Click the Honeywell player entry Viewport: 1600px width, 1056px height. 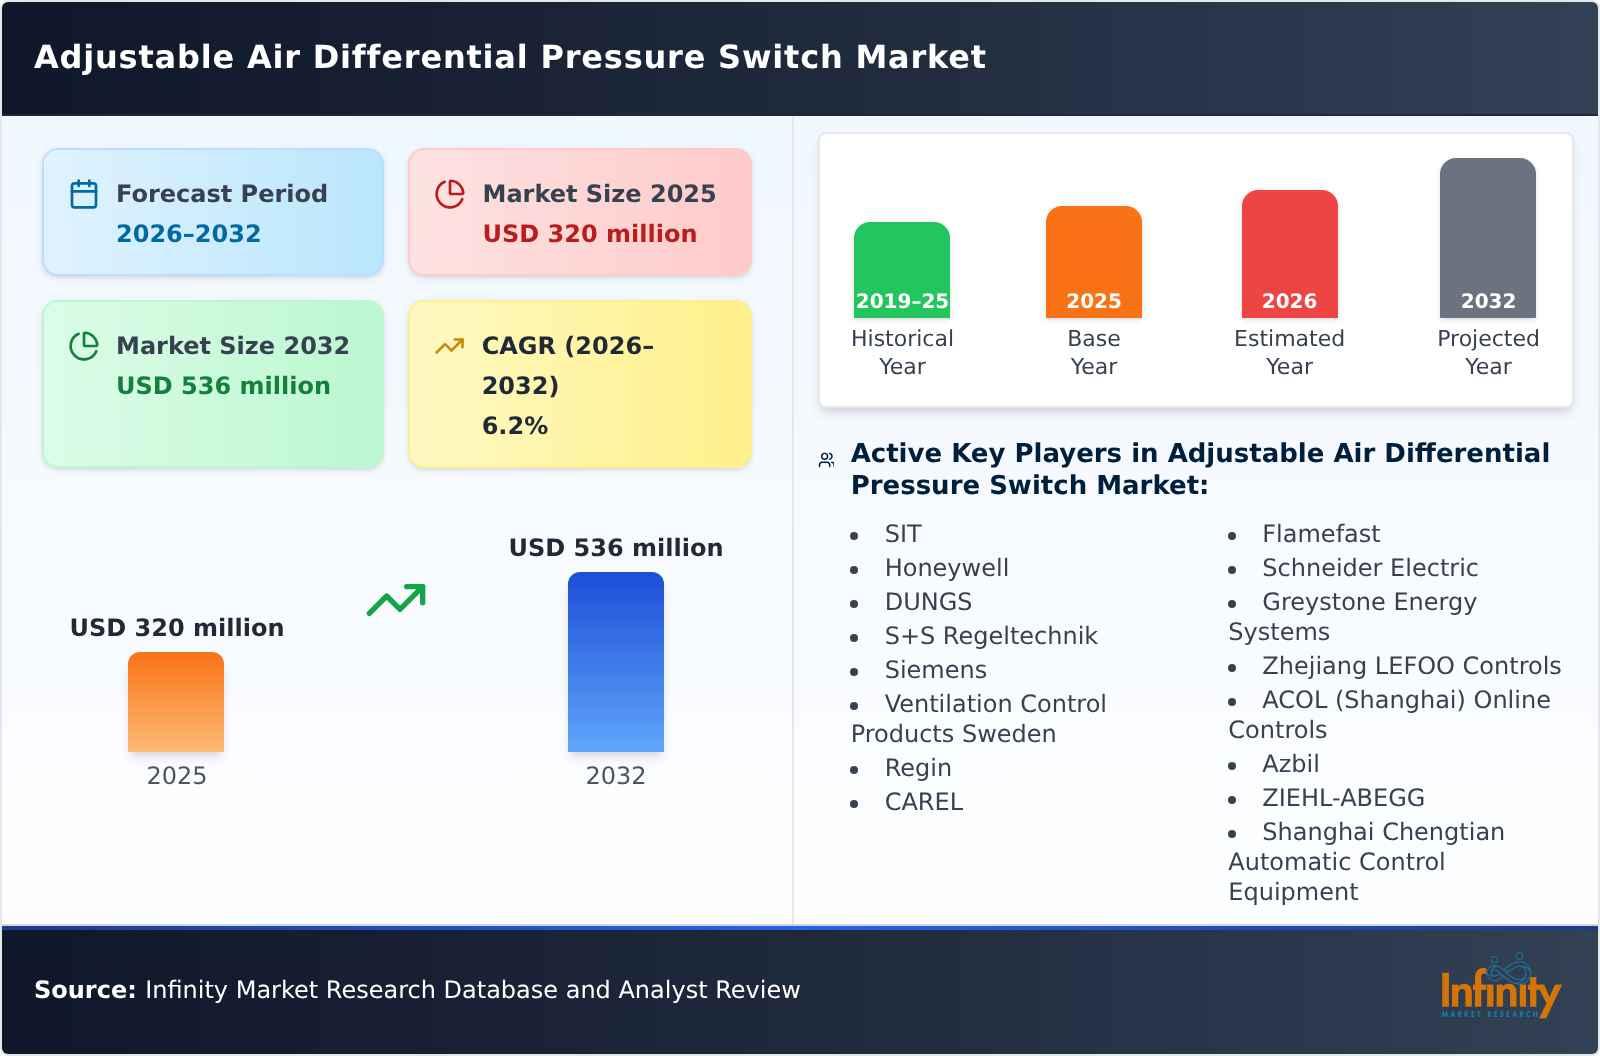tap(946, 568)
